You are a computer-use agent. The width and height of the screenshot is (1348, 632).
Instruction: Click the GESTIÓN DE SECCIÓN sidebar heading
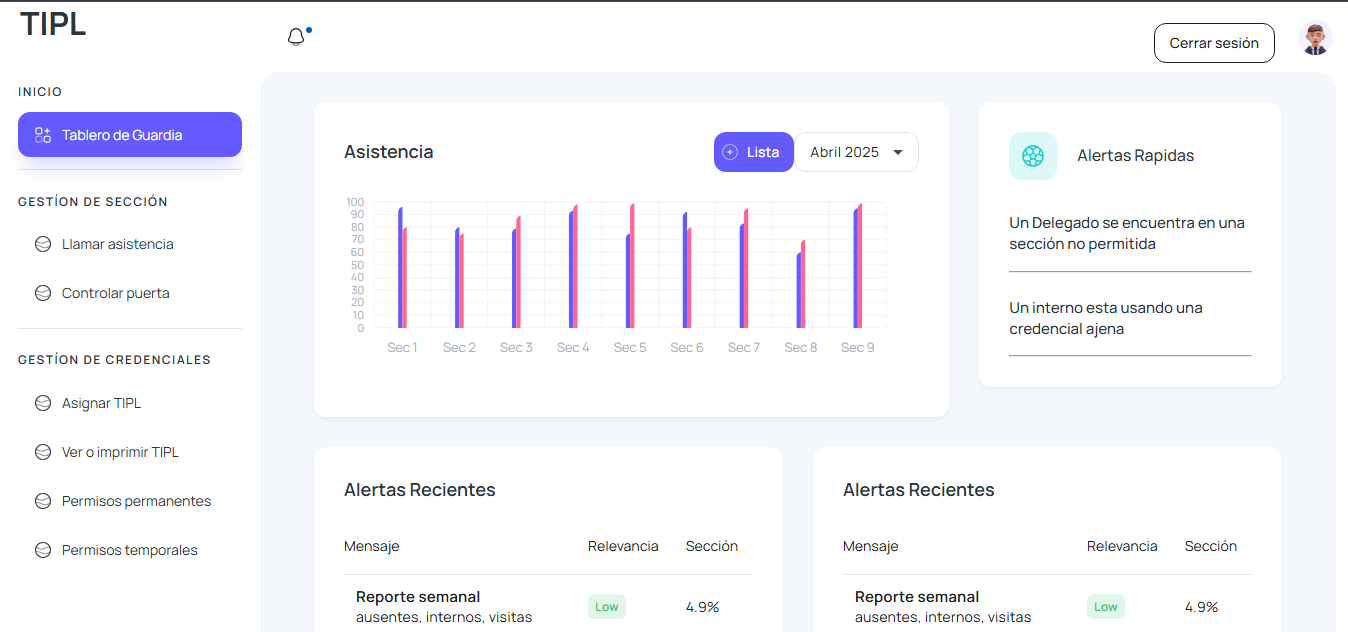click(x=93, y=202)
